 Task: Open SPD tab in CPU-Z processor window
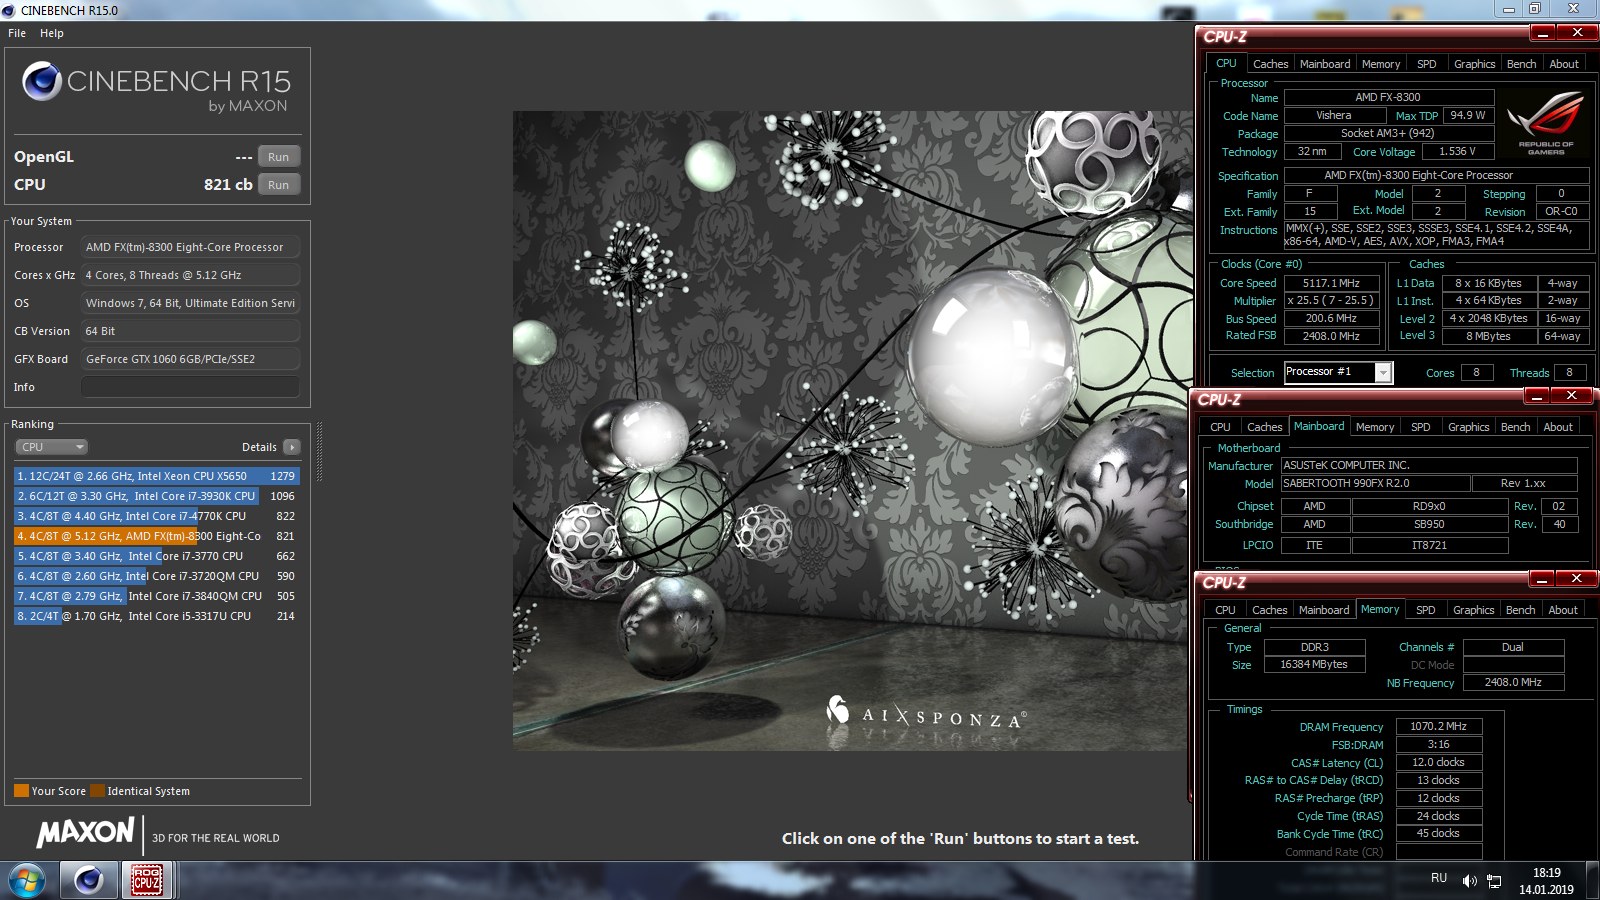[x=1427, y=64]
